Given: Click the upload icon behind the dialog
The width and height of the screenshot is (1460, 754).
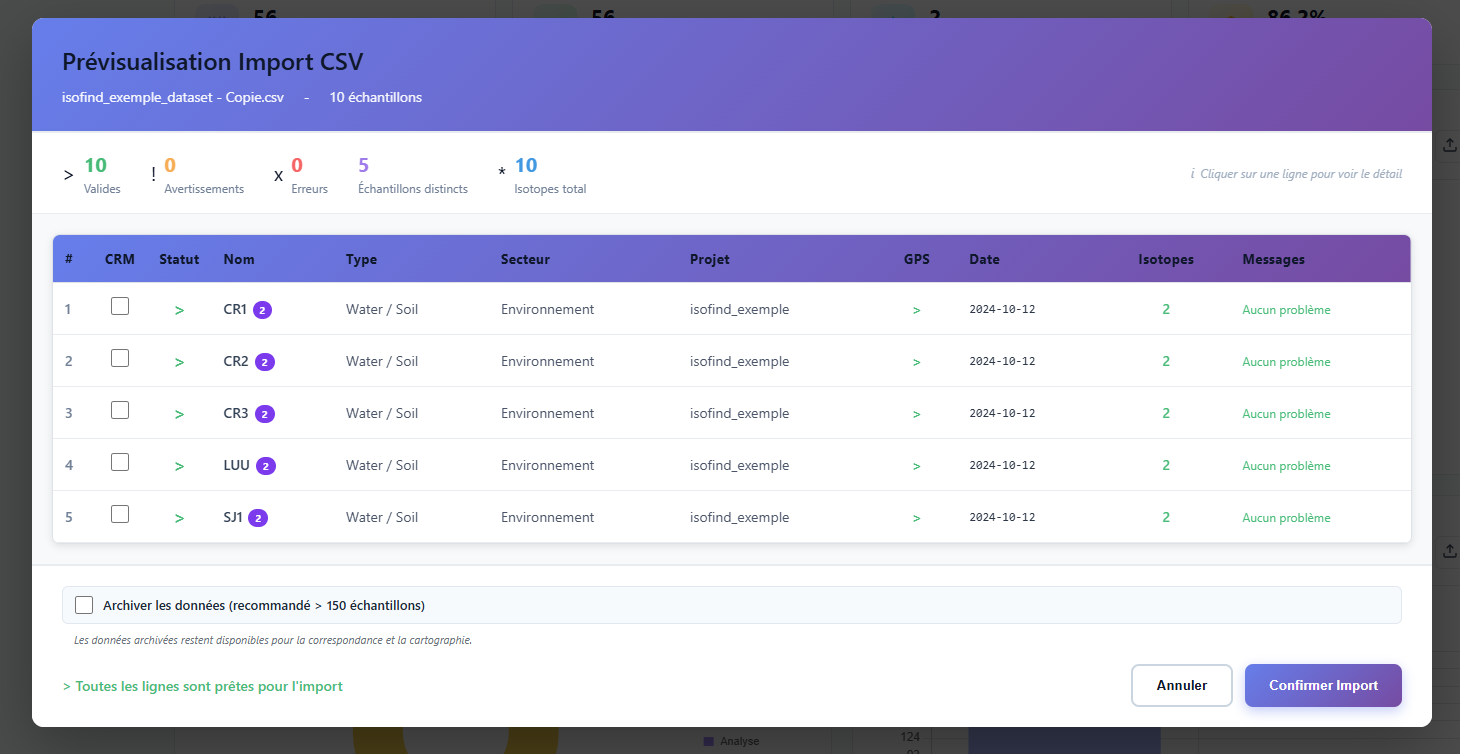Looking at the screenshot, I should (1449, 145).
